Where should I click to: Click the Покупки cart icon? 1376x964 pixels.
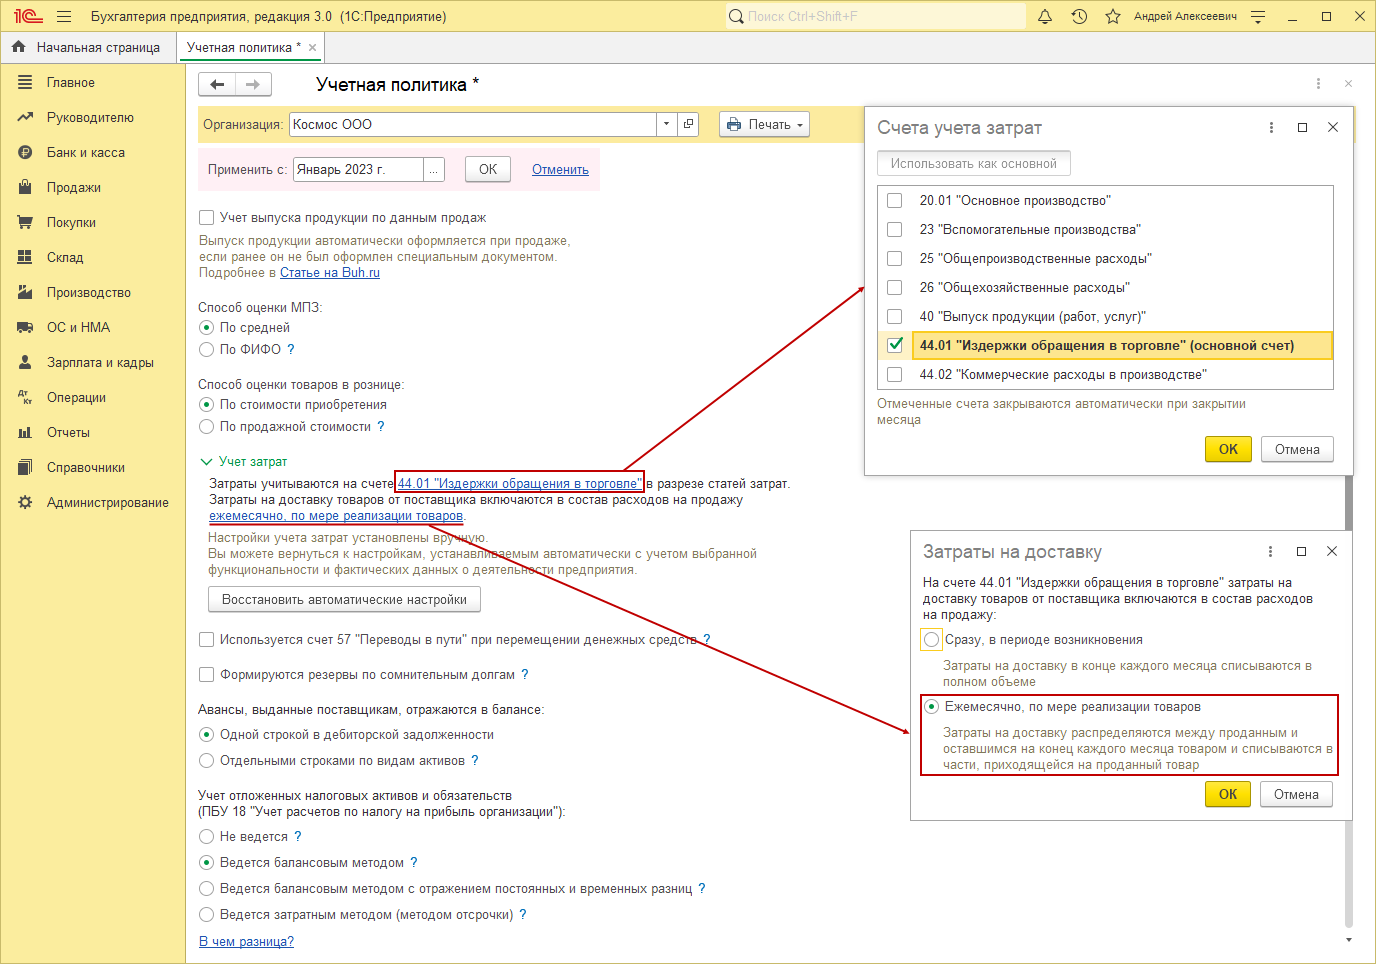(25, 222)
